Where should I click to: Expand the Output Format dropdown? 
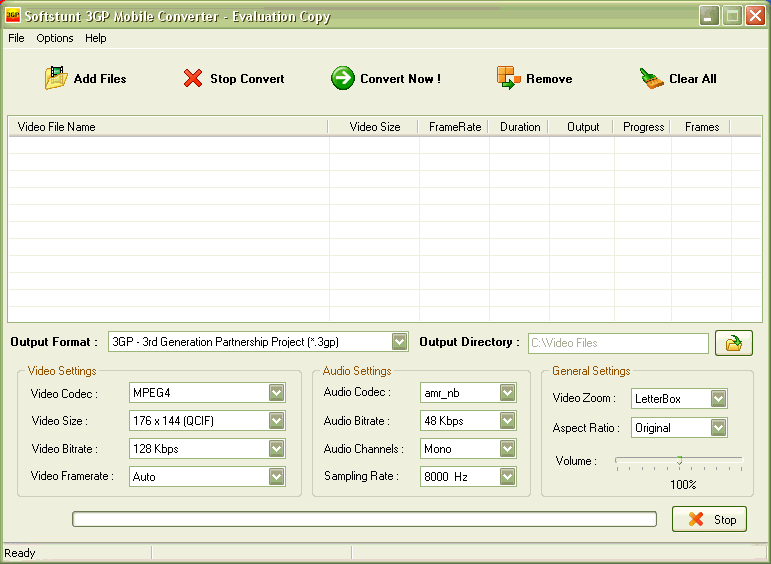(400, 342)
